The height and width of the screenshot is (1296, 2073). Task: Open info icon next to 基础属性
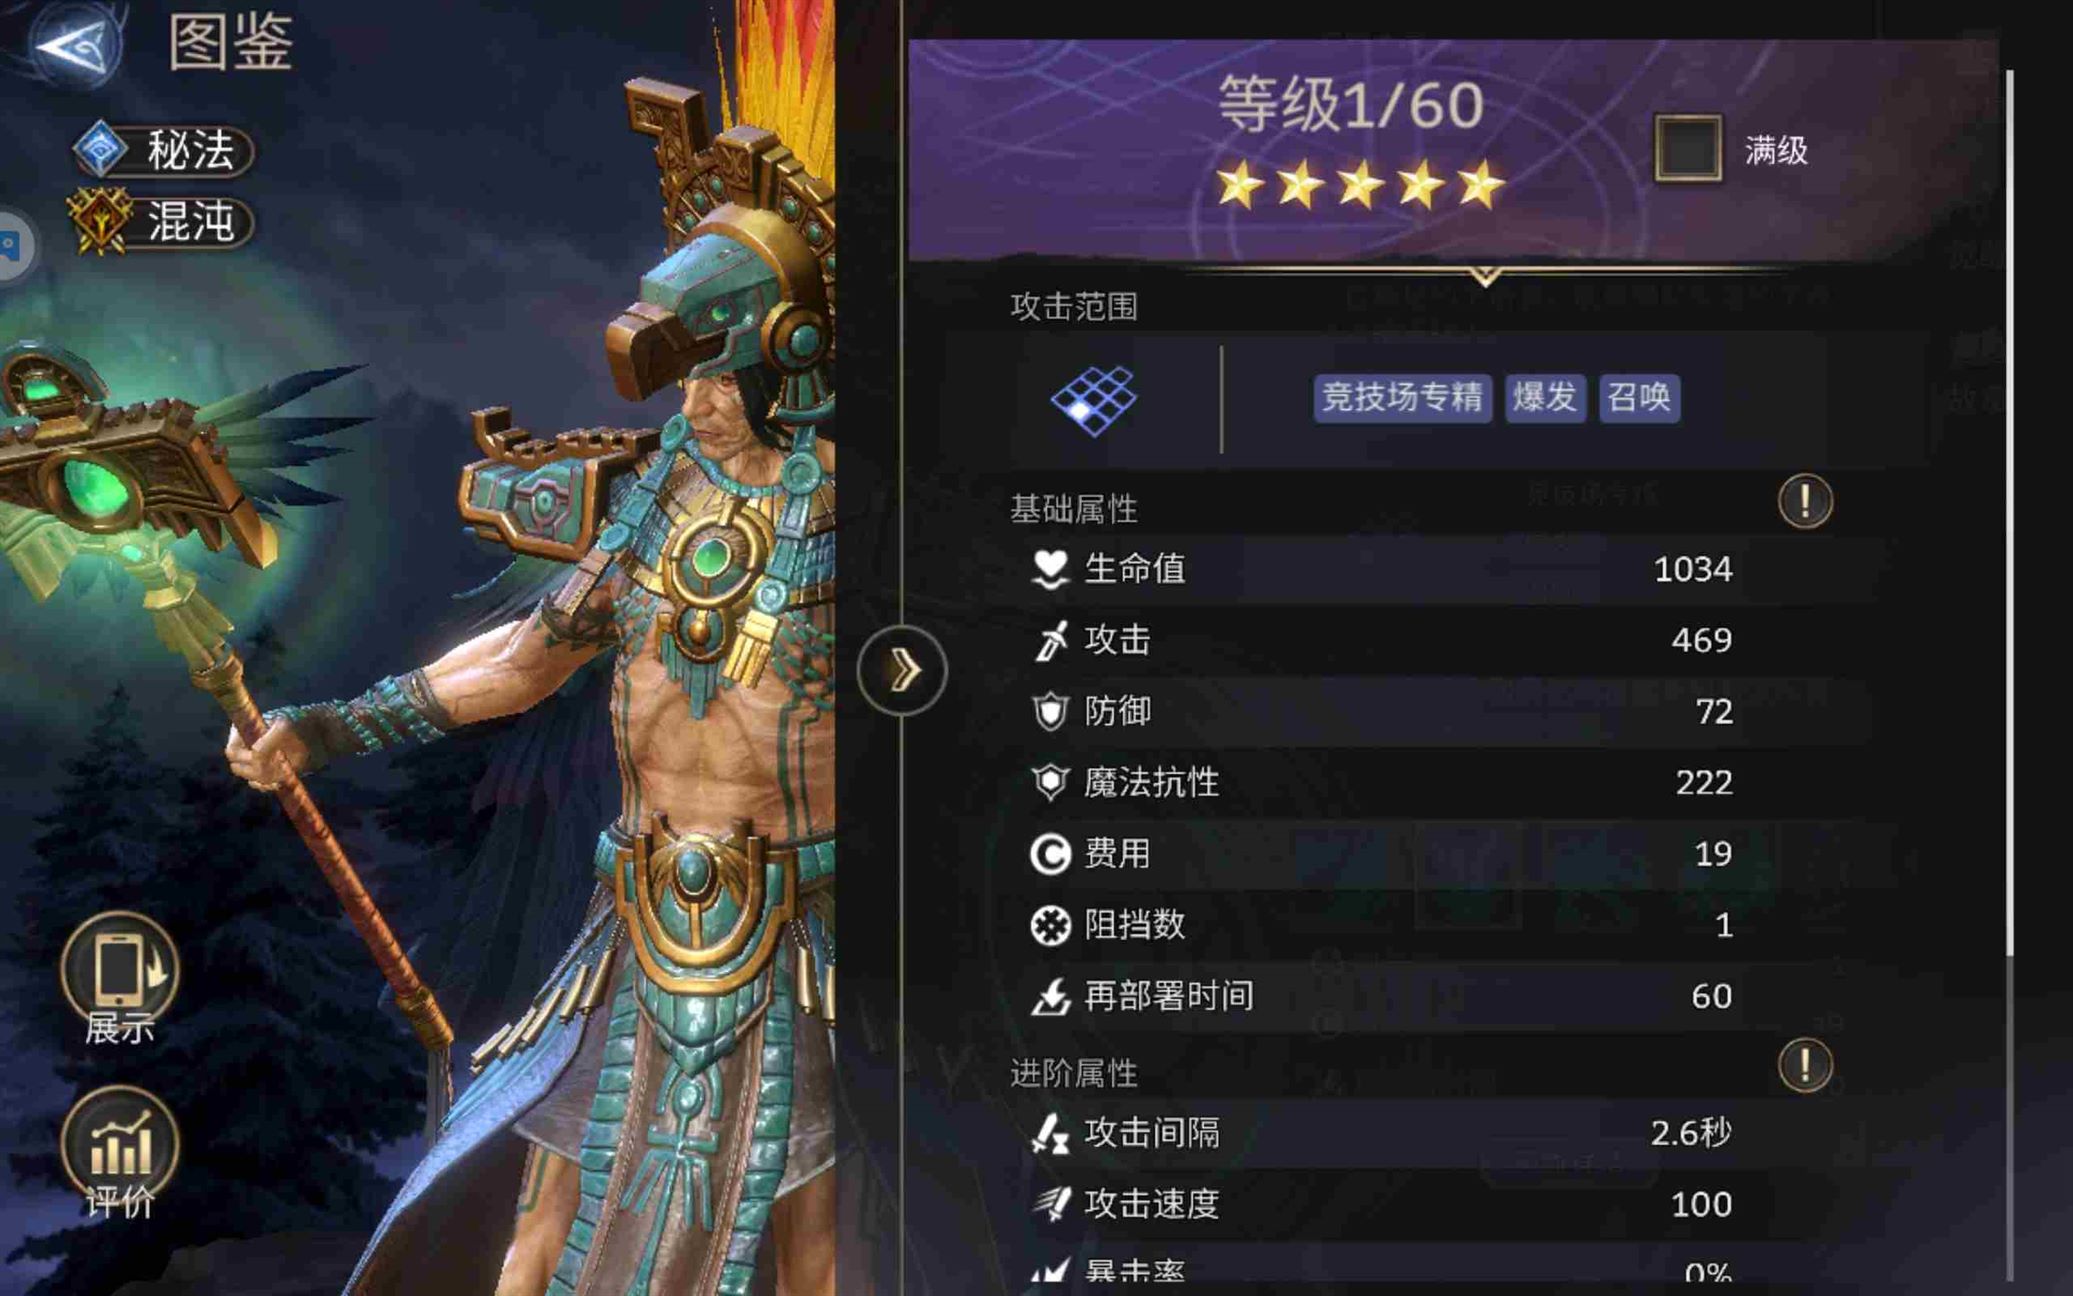tap(1805, 500)
